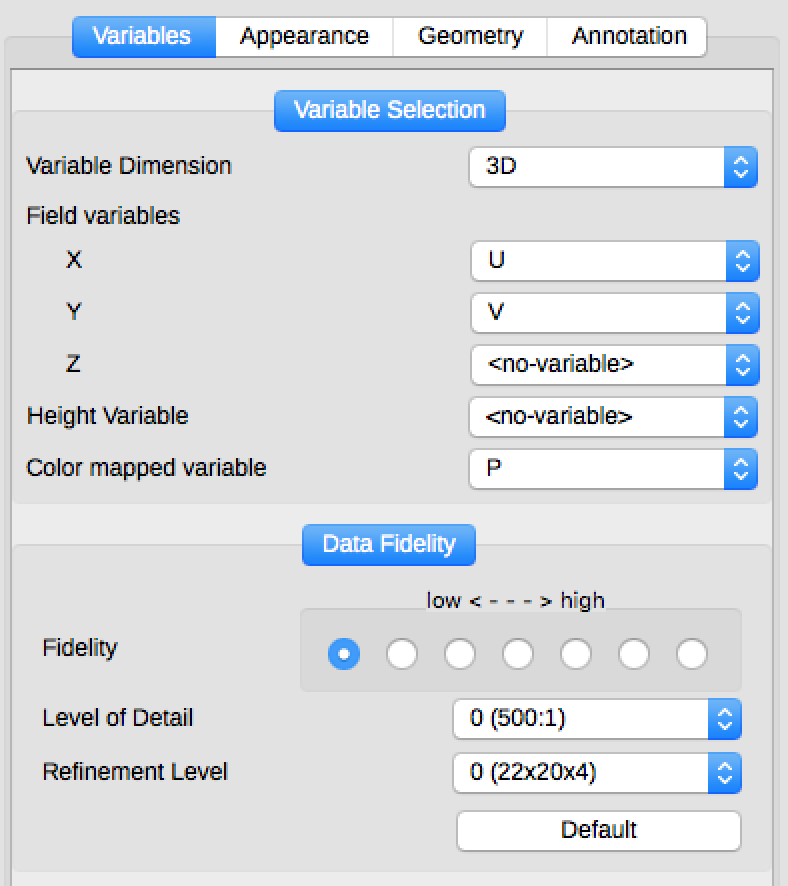Switch to the Appearance tab
The image size is (788, 886).
pos(304,37)
